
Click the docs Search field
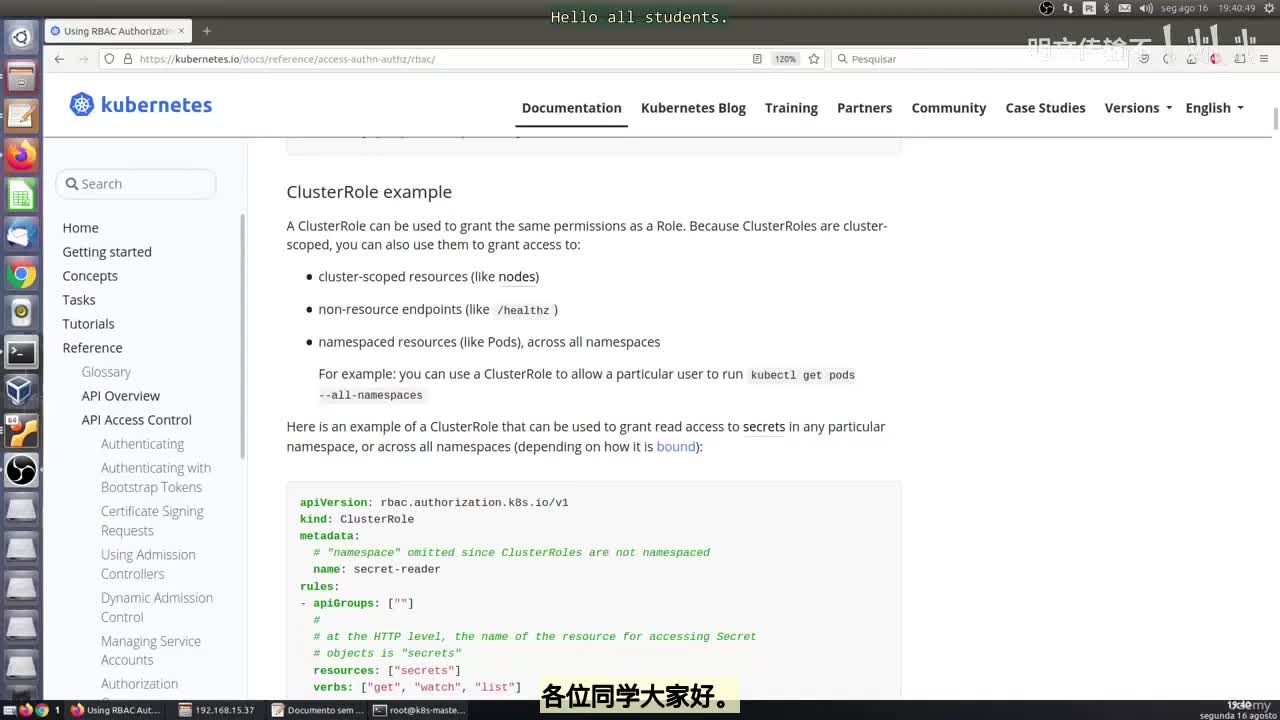136,184
